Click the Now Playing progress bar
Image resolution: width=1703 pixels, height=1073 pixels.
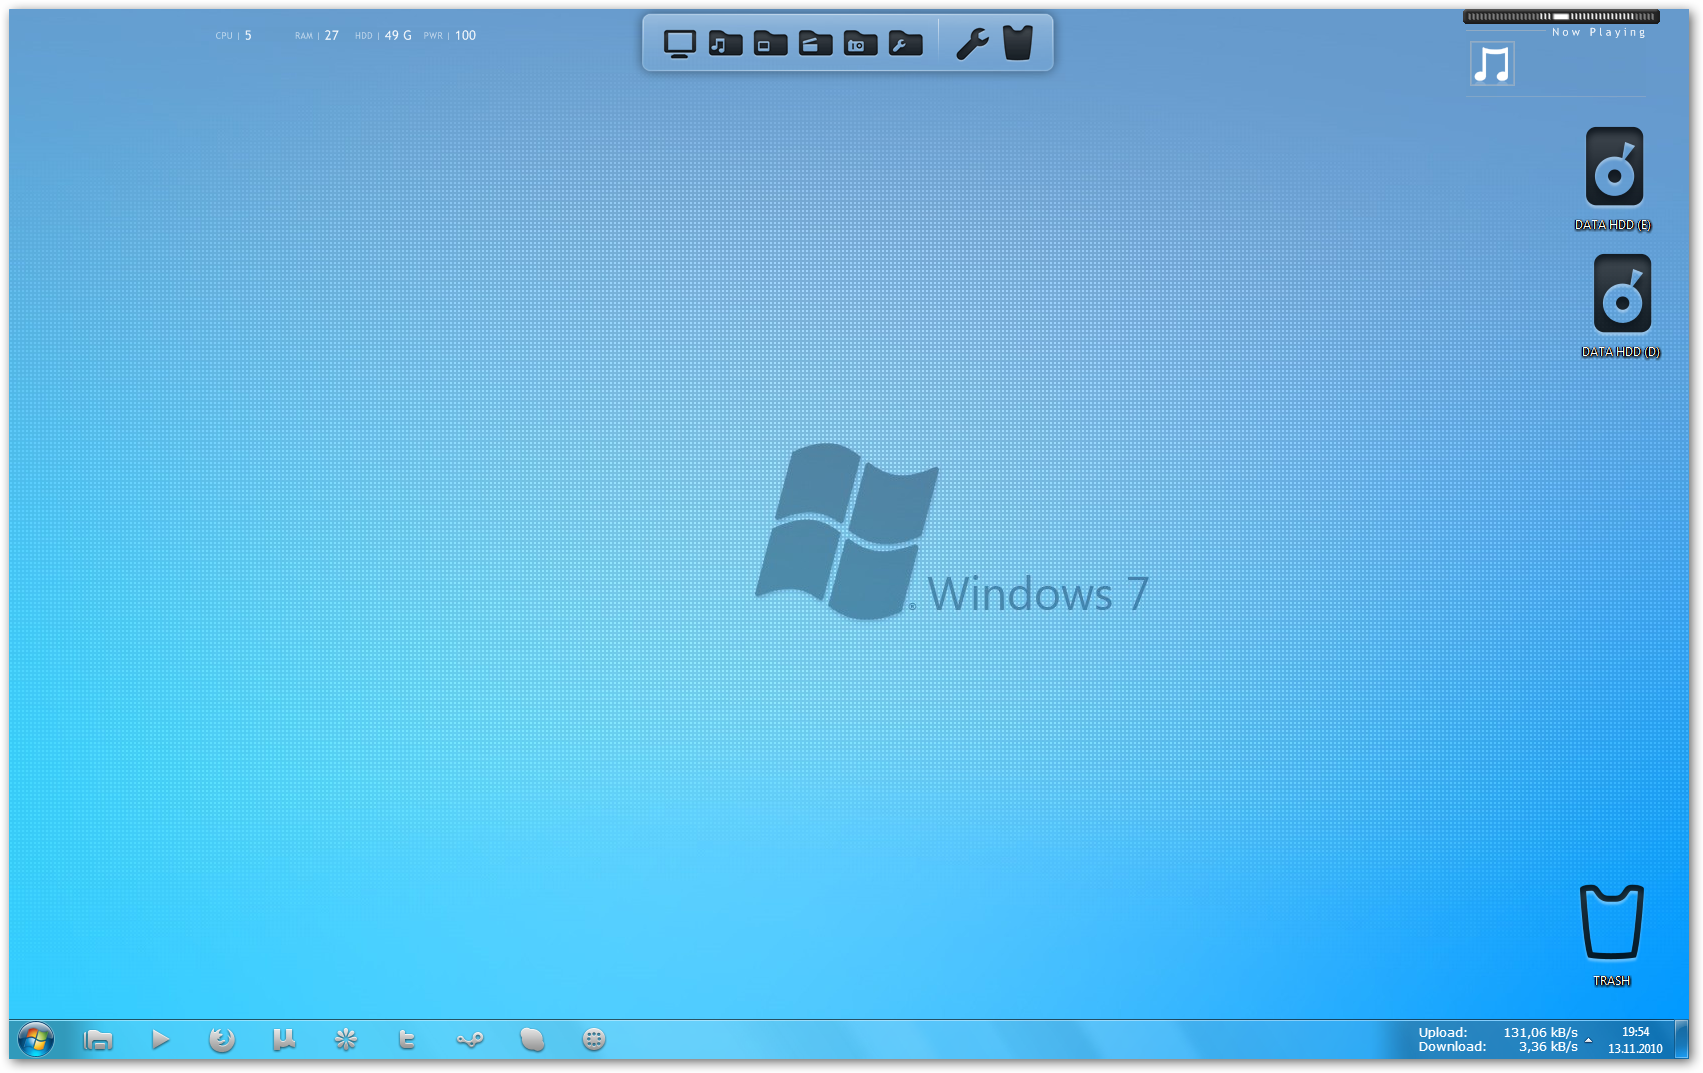pos(1561,17)
